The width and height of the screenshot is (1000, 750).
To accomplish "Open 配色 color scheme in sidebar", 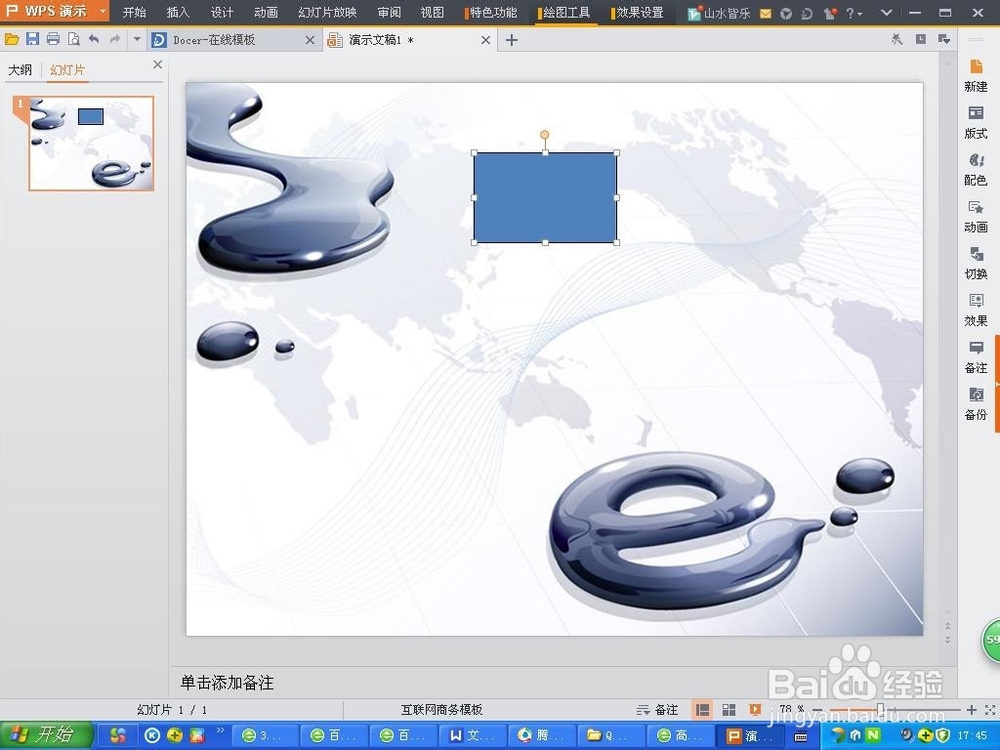I will [976, 170].
